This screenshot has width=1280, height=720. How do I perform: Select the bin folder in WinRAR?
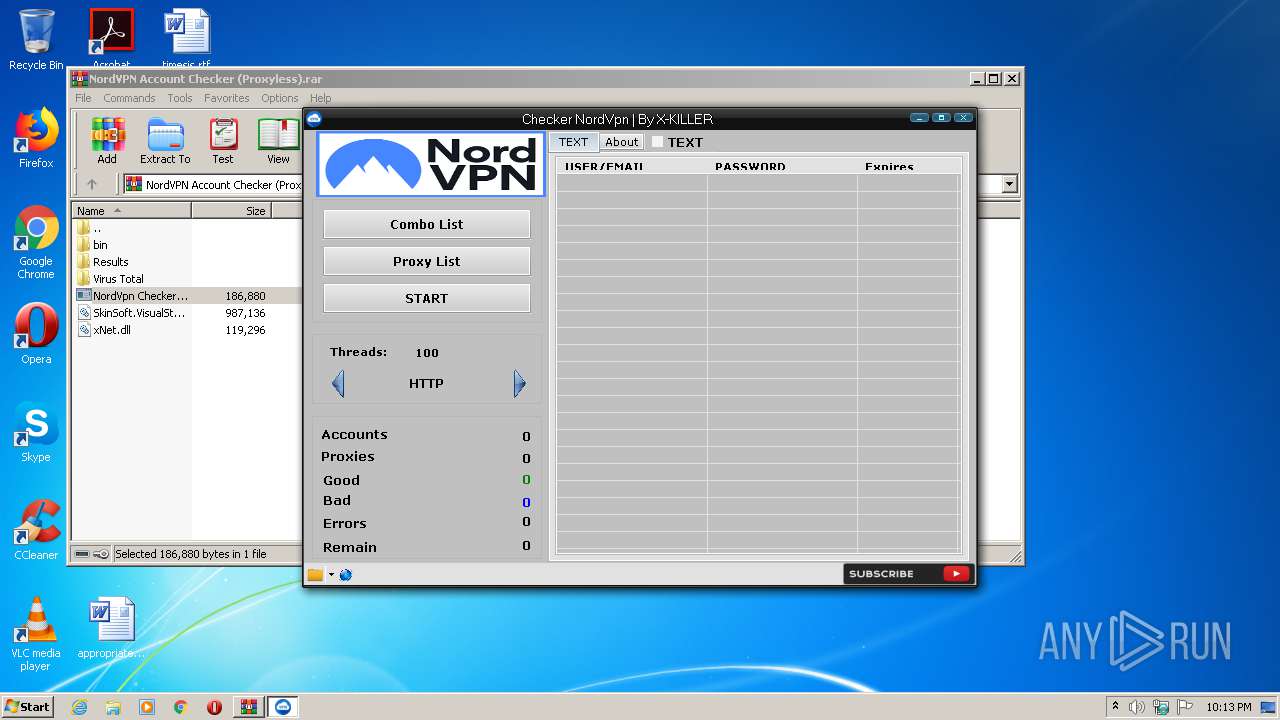[100, 245]
